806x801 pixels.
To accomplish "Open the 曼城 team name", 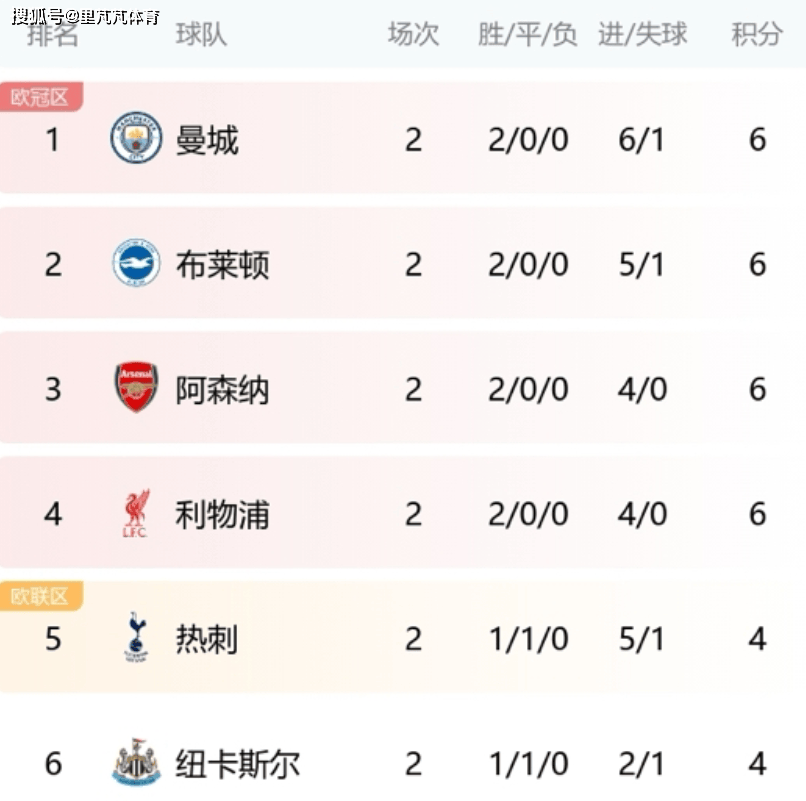I will point(207,140).
